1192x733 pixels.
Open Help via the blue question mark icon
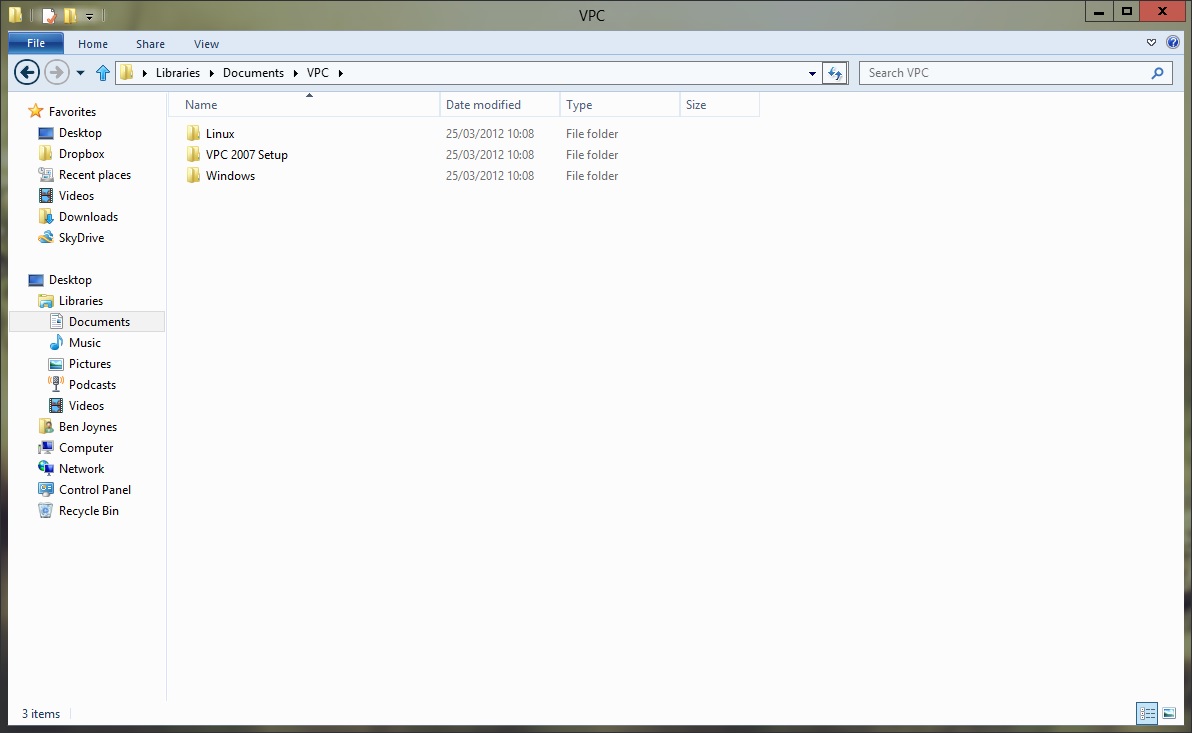[x=1173, y=43]
